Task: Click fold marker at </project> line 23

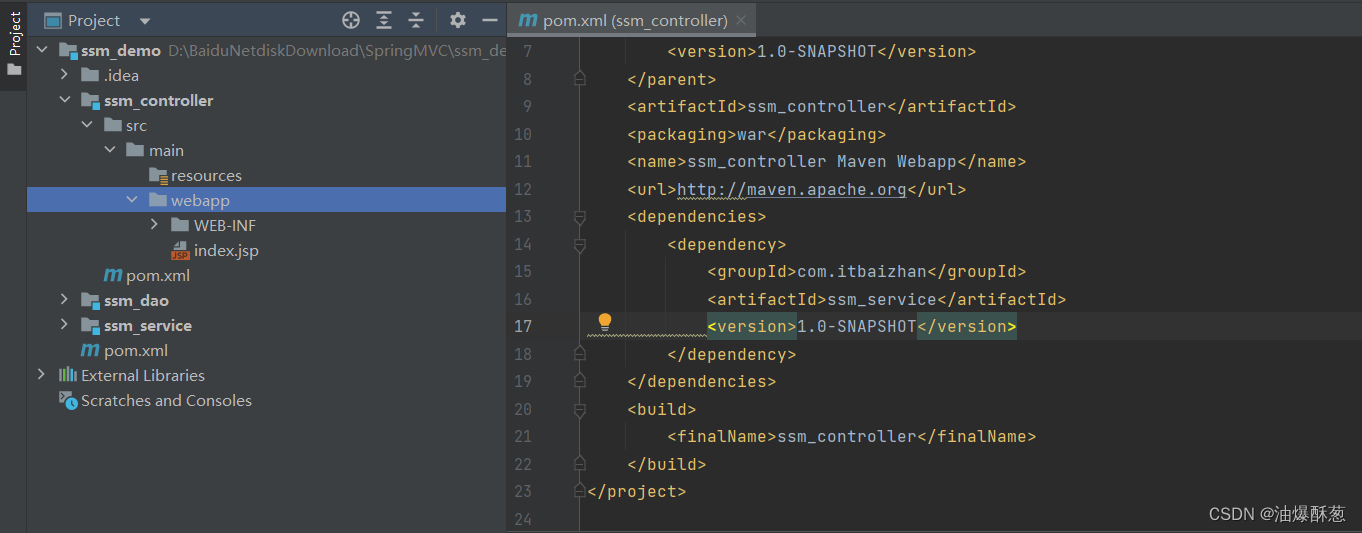Action: click(579, 491)
